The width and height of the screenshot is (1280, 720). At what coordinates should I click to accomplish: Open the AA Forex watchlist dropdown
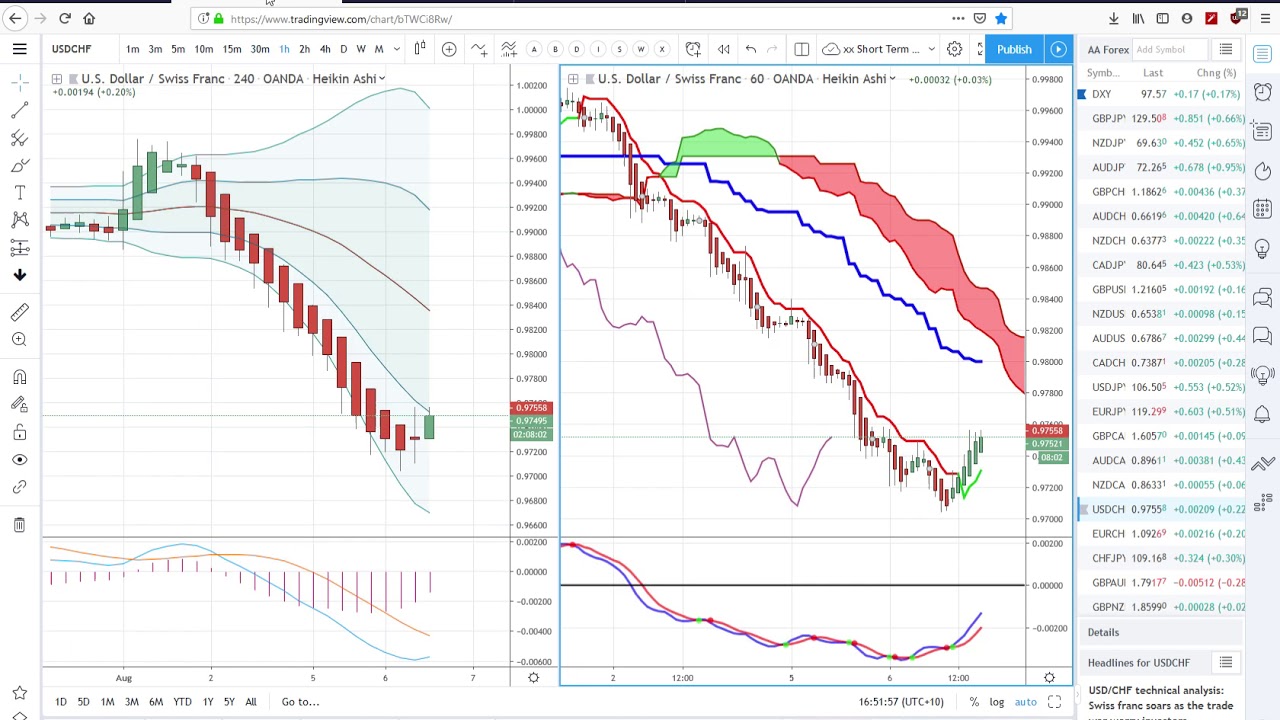point(1108,49)
